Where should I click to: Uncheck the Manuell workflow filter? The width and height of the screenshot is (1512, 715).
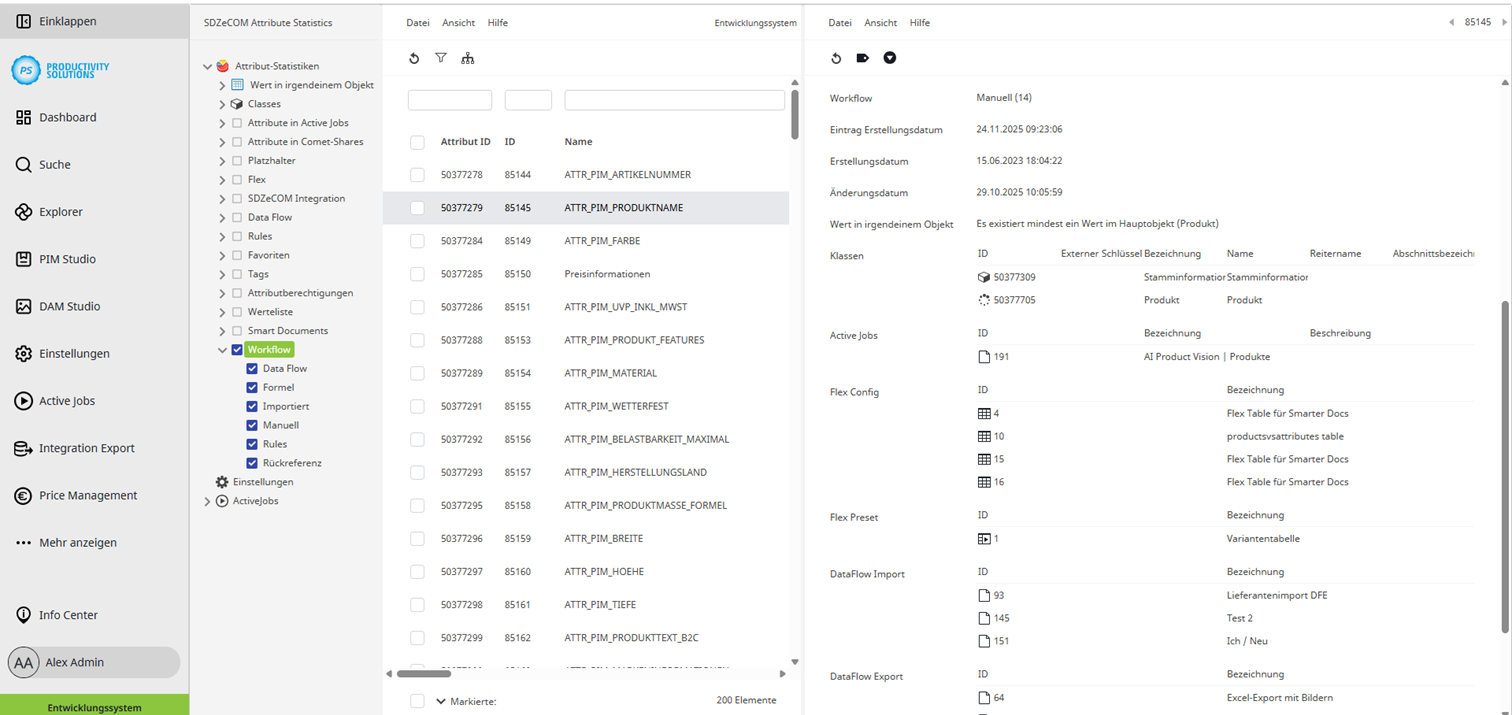point(252,425)
